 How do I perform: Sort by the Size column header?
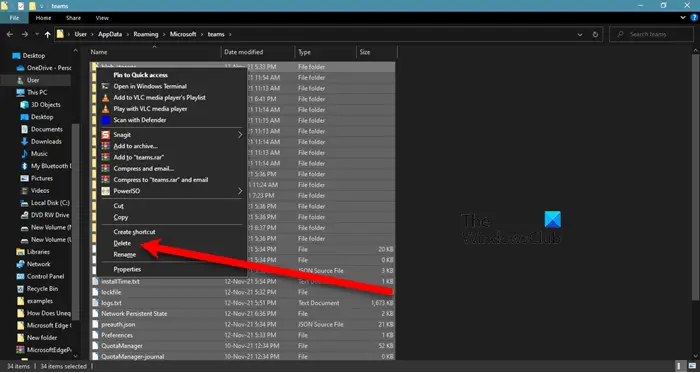click(376, 52)
